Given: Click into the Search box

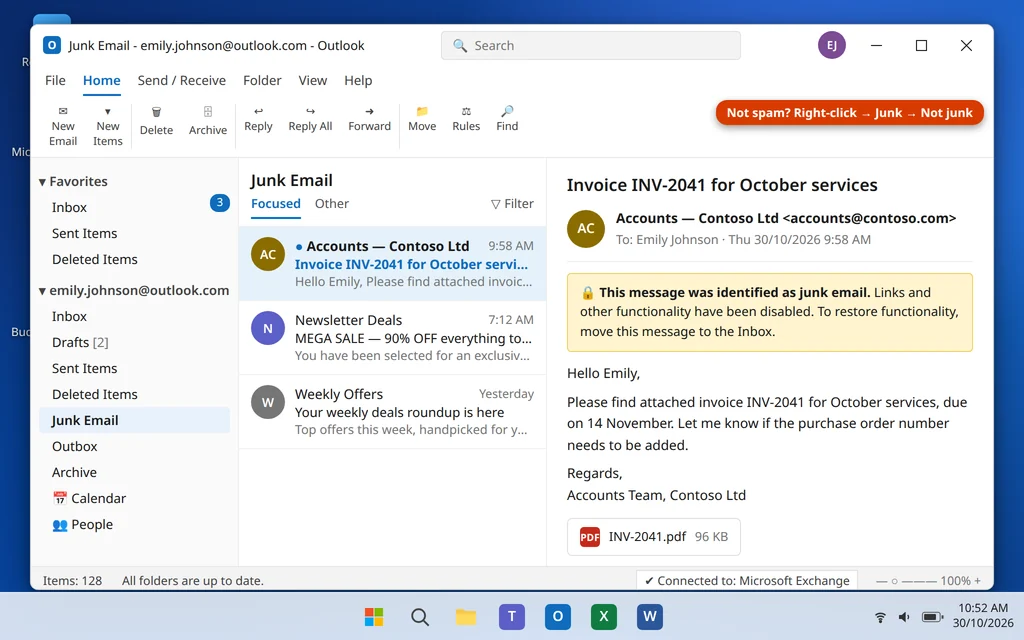Looking at the screenshot, I should [x=590, y=46].
